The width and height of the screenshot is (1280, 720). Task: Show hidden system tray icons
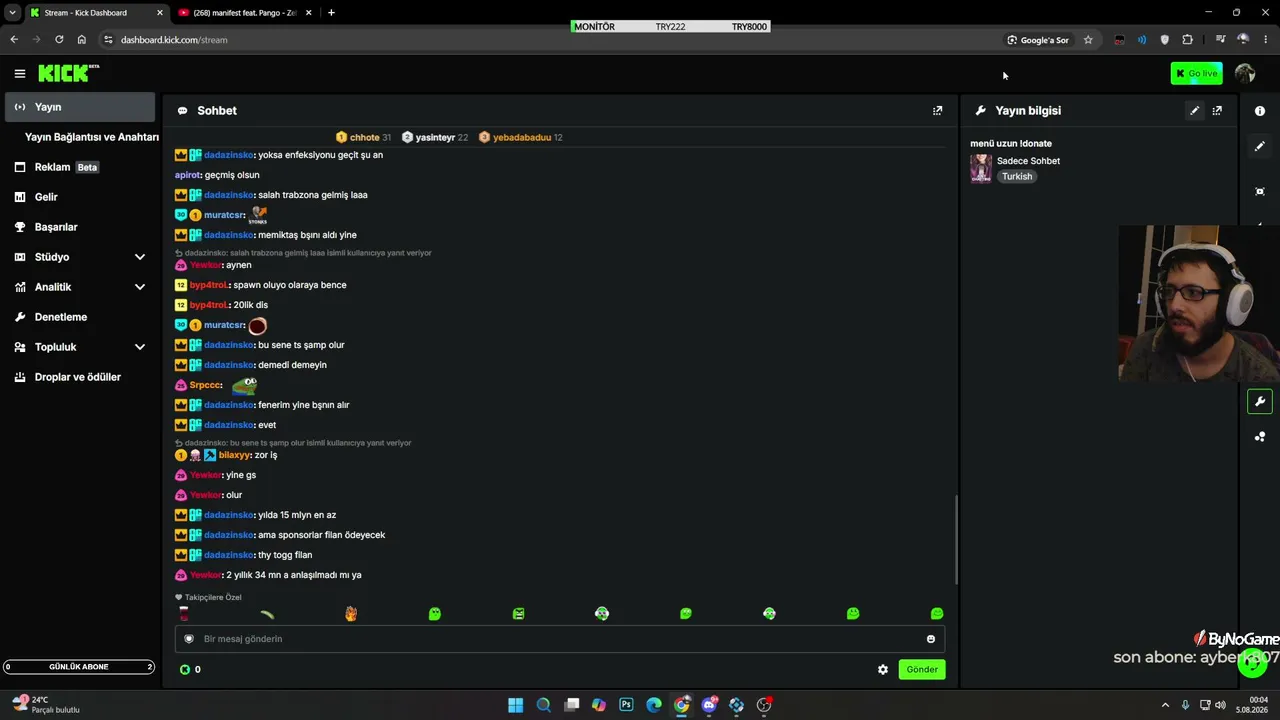[1165, 705]
